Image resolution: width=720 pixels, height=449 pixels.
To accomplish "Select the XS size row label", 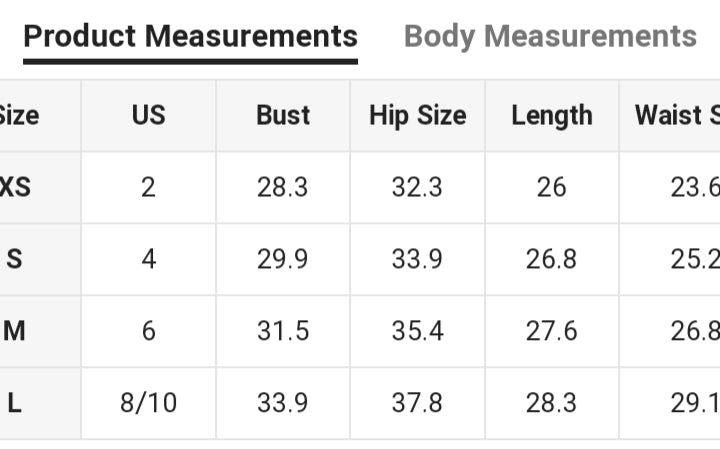I will pyautogui.click(x=16, y=187).
